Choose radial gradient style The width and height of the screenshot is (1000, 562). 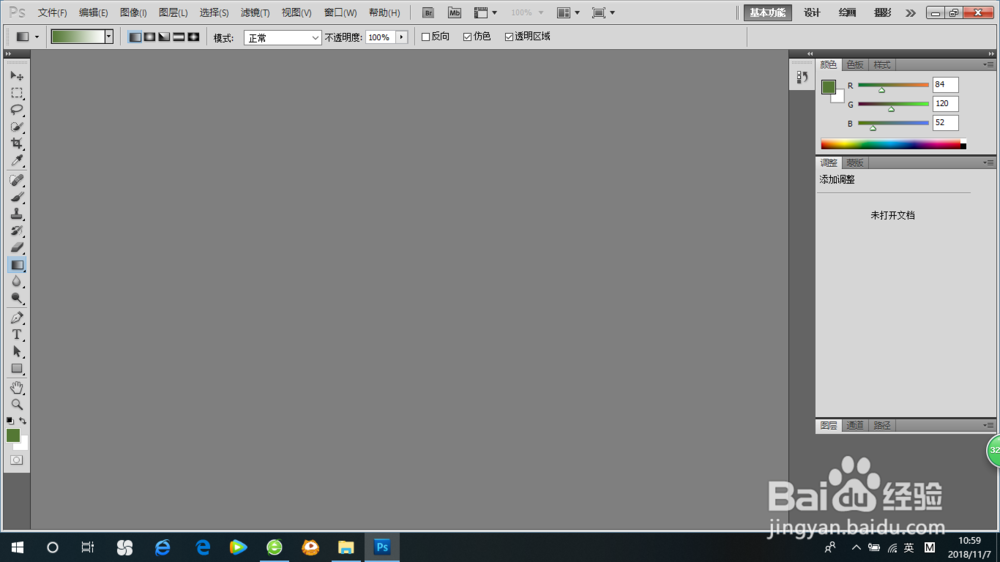[x=149, y=37]
